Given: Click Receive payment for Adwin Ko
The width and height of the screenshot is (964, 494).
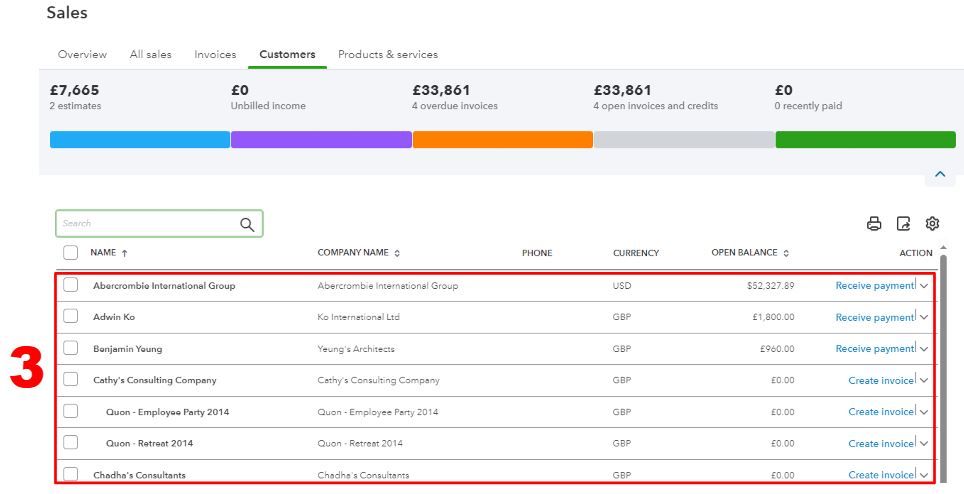Looking at the screenshot, I should coord(874,317).
